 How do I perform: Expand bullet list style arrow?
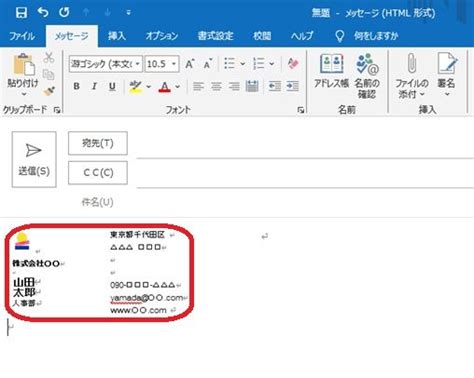[243, 64]
